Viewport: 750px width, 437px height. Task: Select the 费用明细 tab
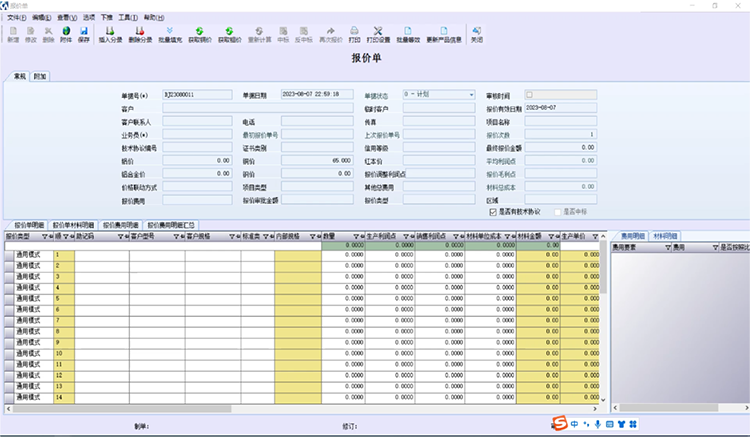pos(632,236)
